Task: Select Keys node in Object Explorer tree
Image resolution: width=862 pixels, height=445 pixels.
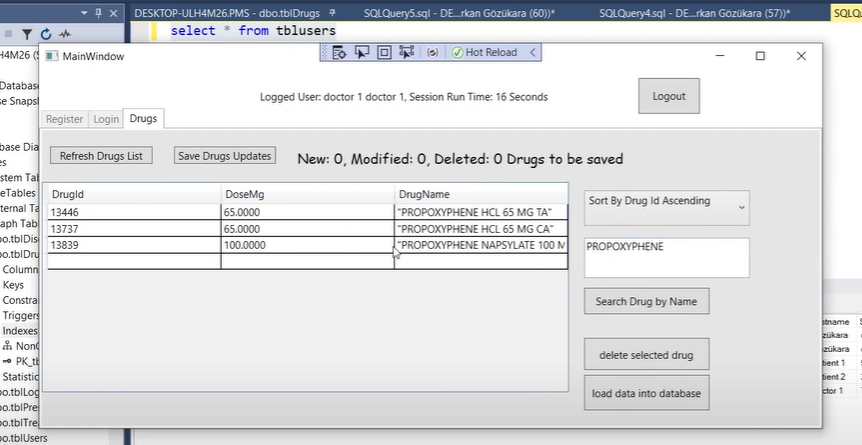Action: [13, 285]
